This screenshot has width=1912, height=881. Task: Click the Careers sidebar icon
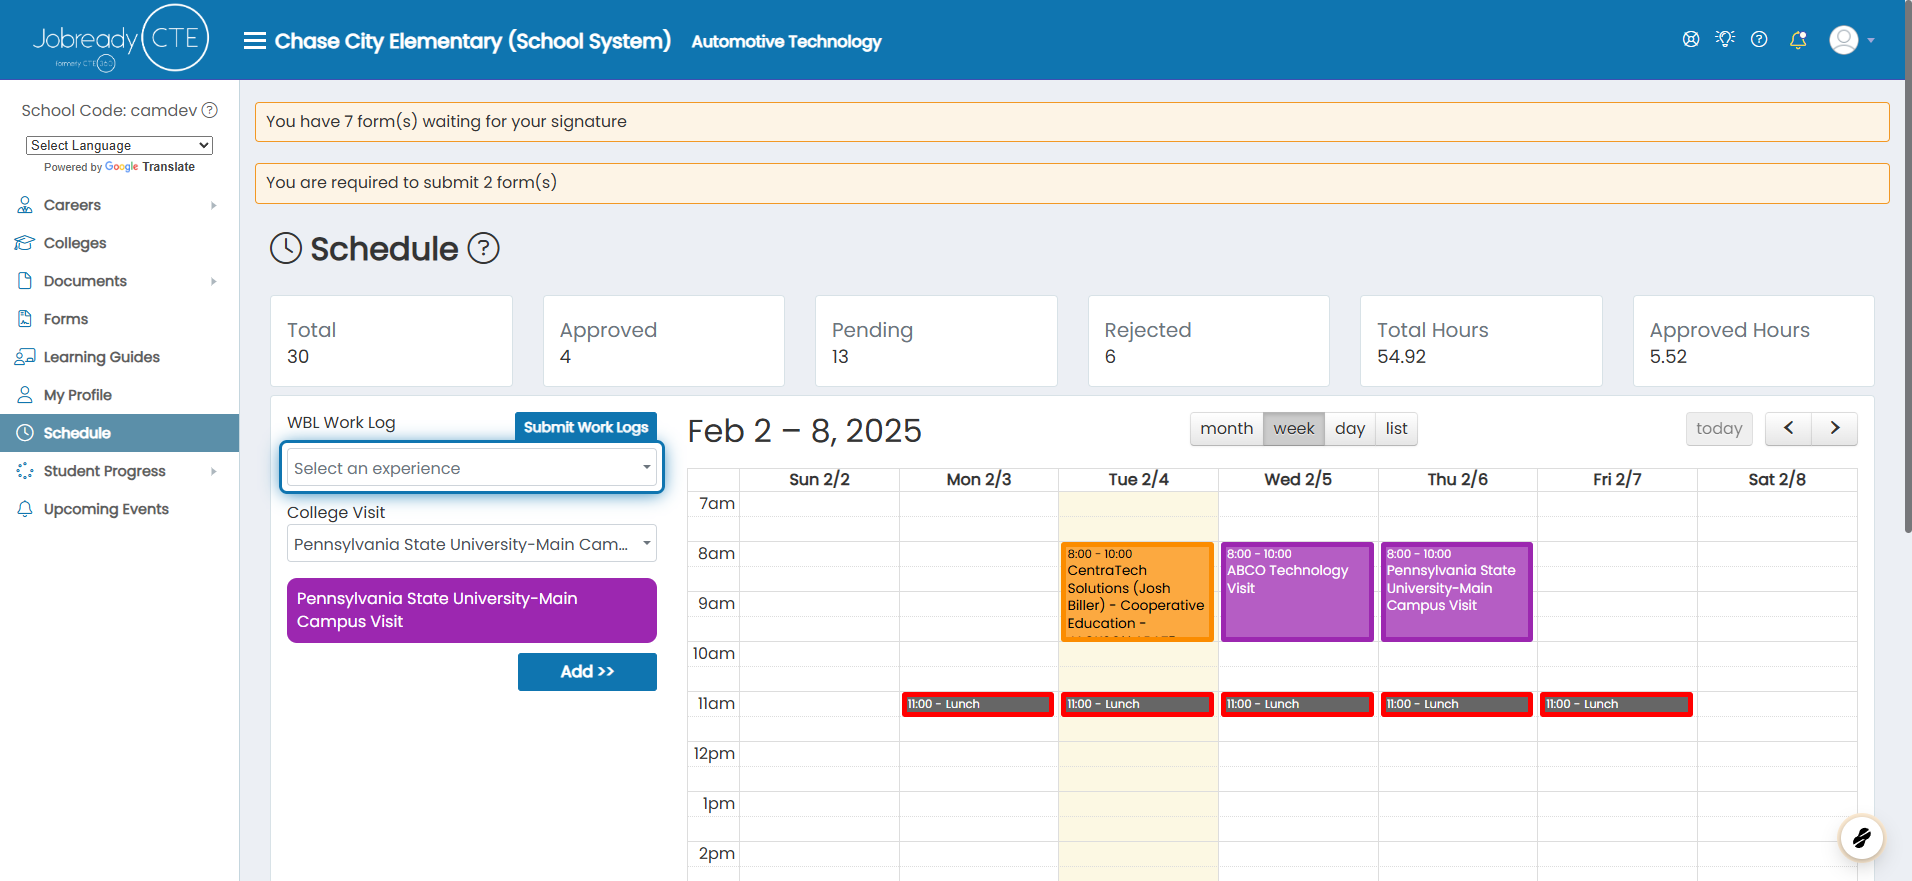pyautogui.click(x=25, y=205)
